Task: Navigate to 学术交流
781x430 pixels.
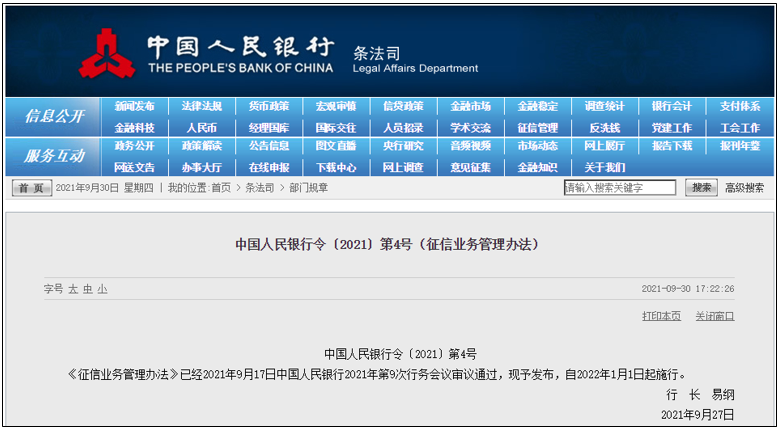Action: click(471, 128)
